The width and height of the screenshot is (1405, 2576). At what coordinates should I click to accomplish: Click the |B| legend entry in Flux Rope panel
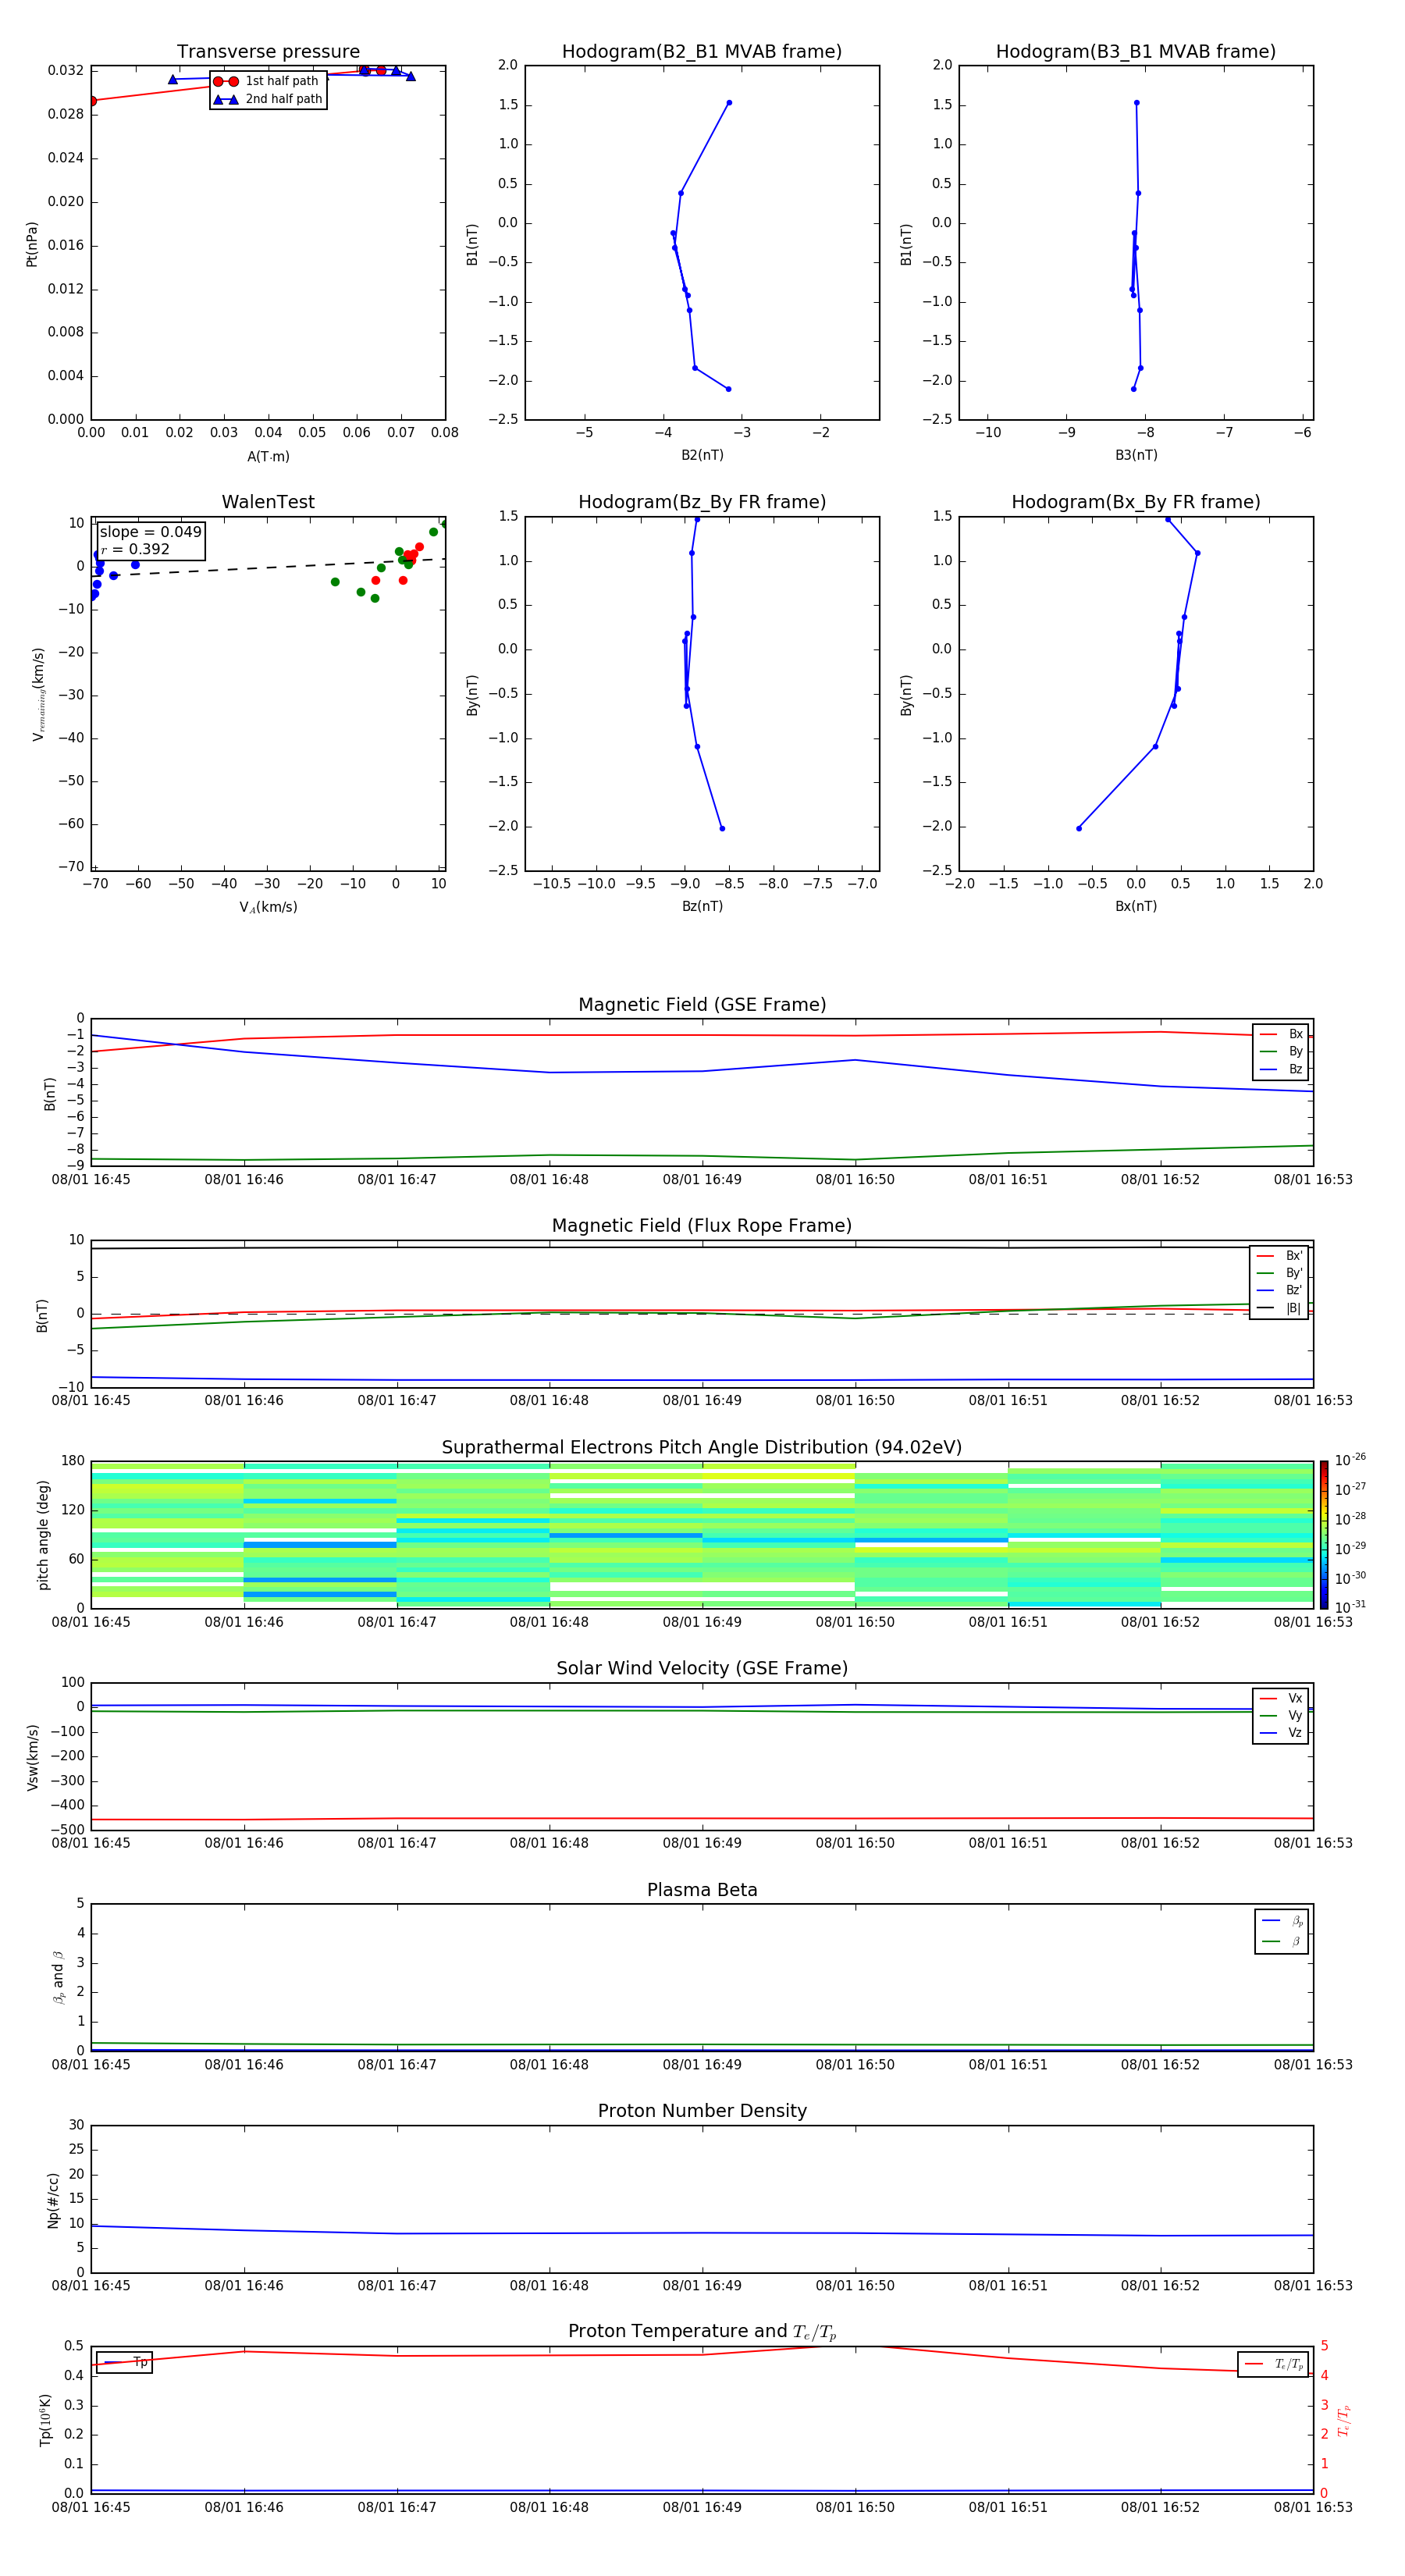1280,1308
